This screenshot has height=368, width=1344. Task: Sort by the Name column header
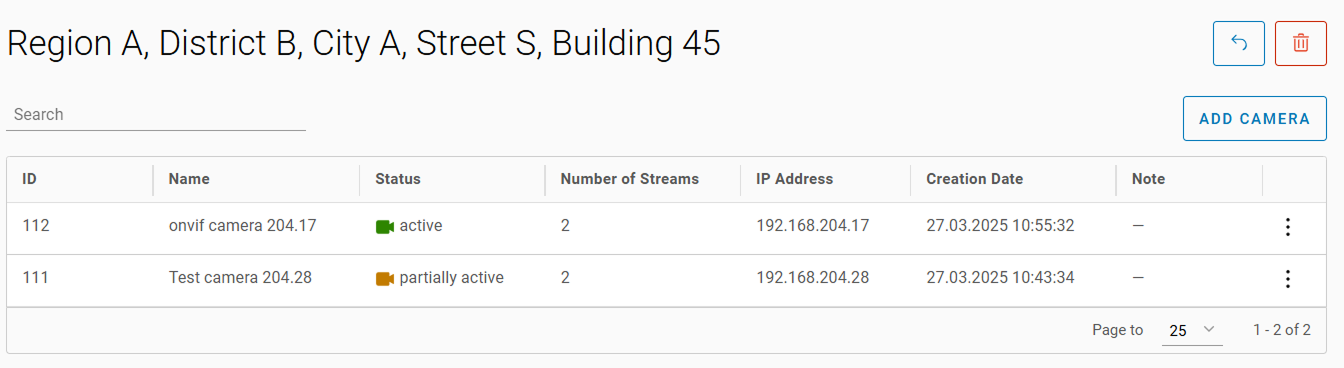click(x=189, y=179)
